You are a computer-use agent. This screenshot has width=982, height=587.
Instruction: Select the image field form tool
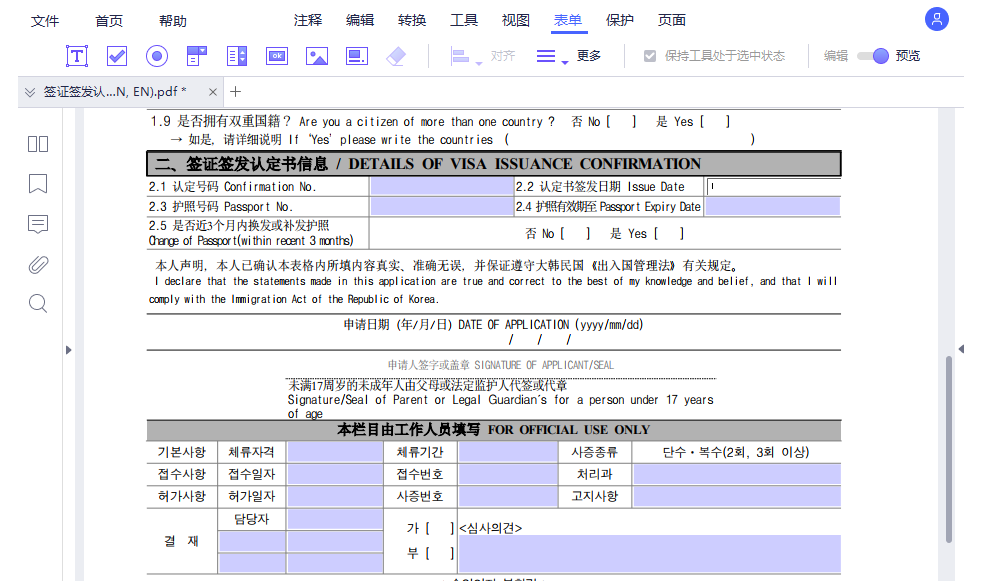coord(317,56)
